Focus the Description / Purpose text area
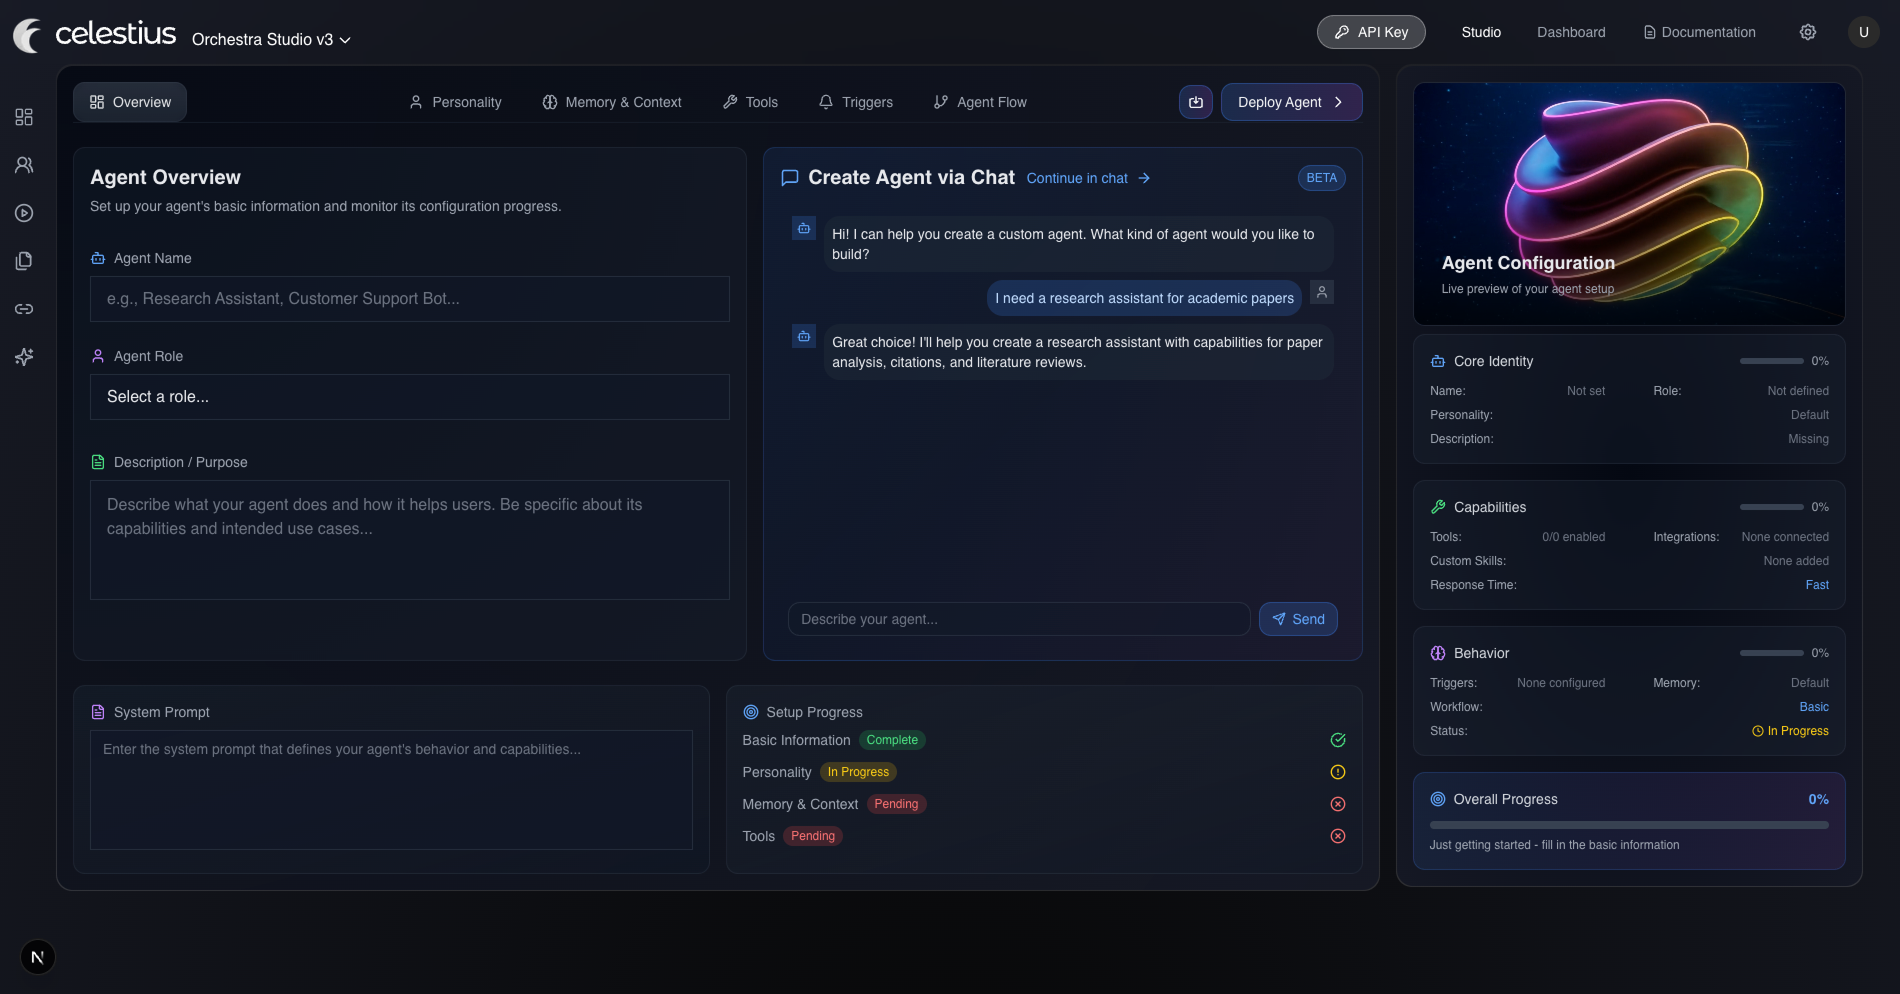The width and height of the screenshot is (1900, 994). [x=410, y=540]
